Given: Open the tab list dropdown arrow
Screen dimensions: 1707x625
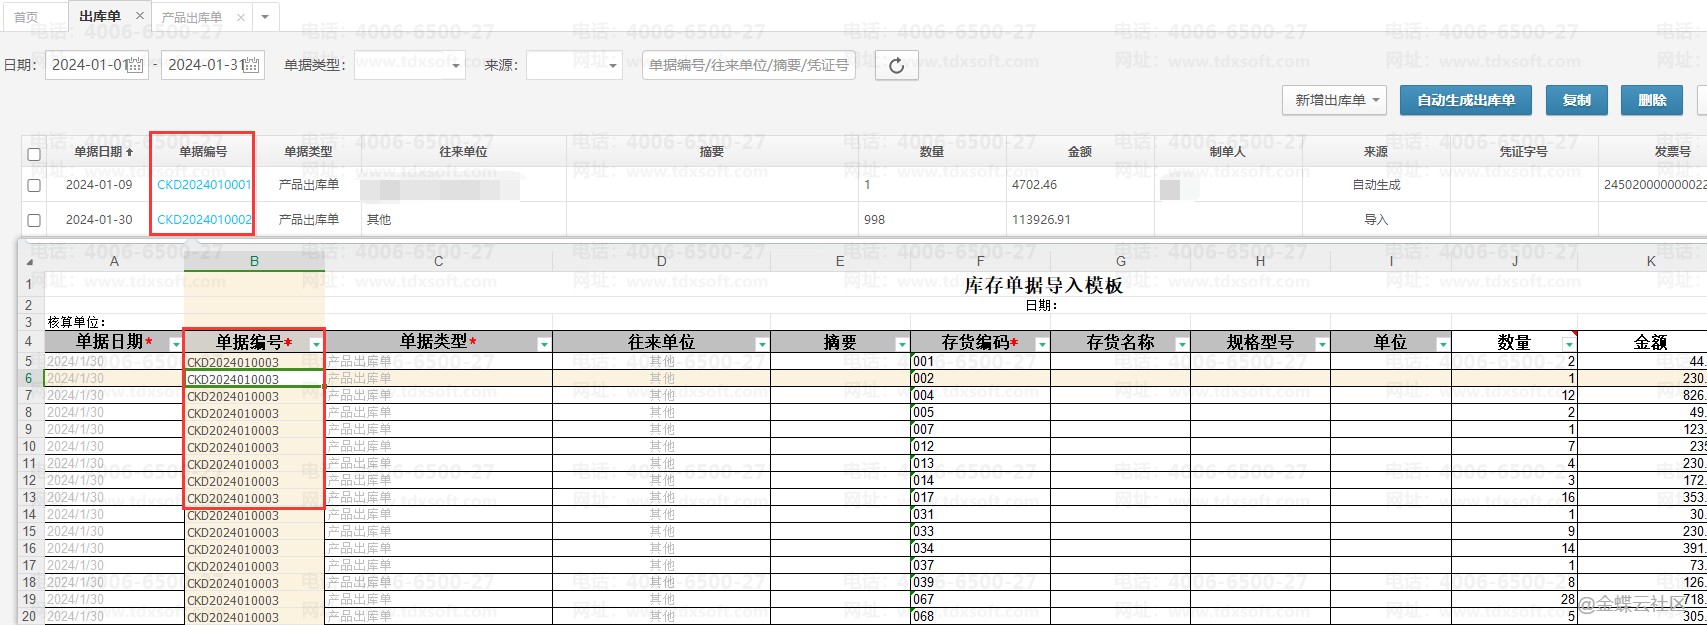Looking at the screenshot, I should pos(265,17).
